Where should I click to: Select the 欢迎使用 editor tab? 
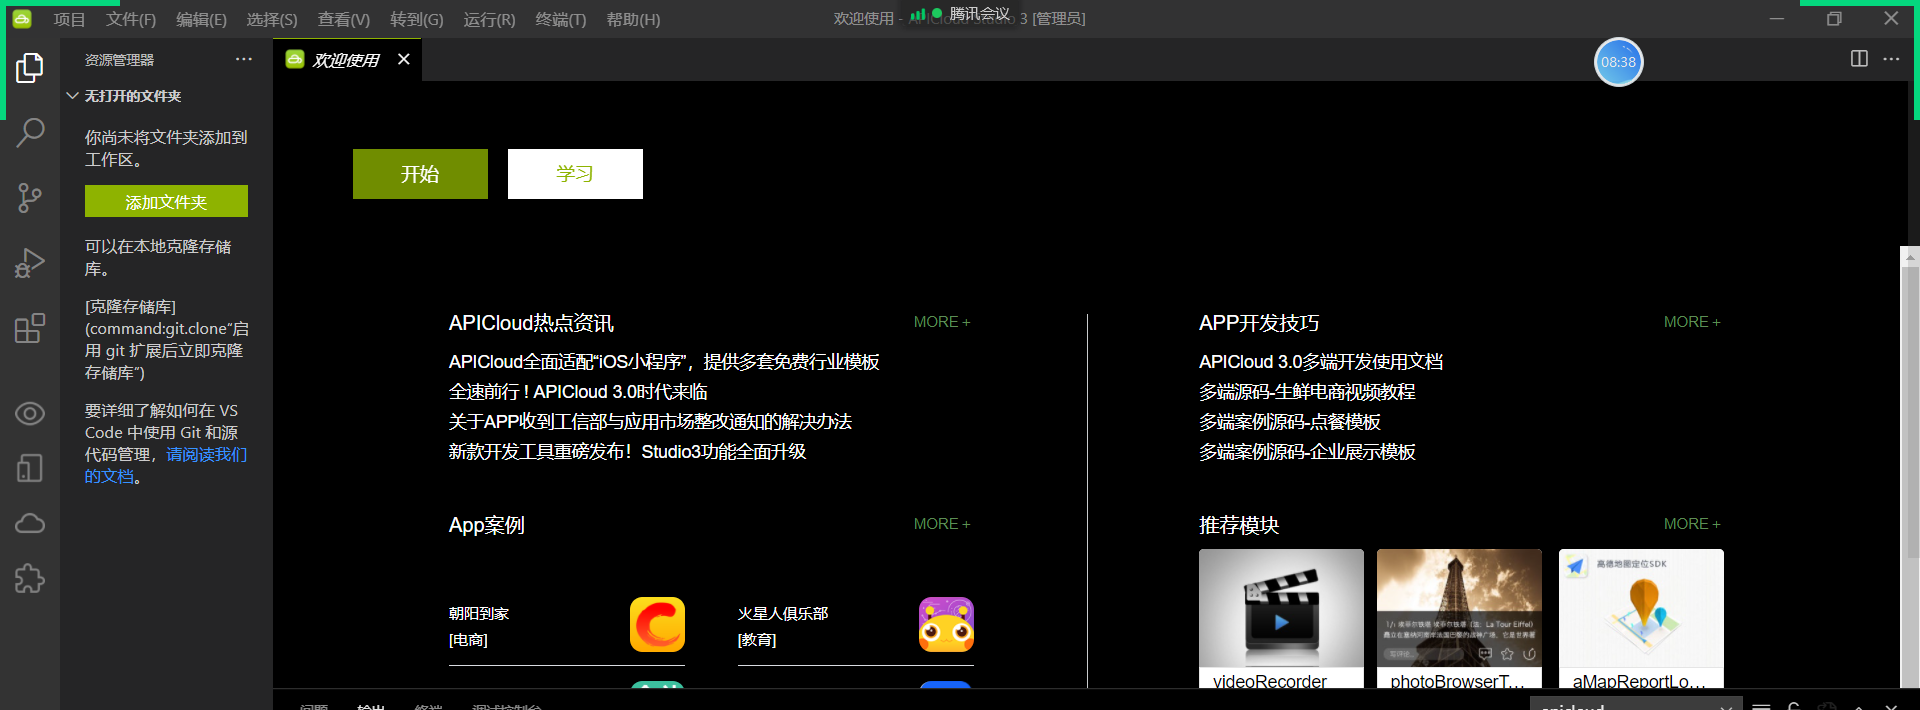(345, 60)
